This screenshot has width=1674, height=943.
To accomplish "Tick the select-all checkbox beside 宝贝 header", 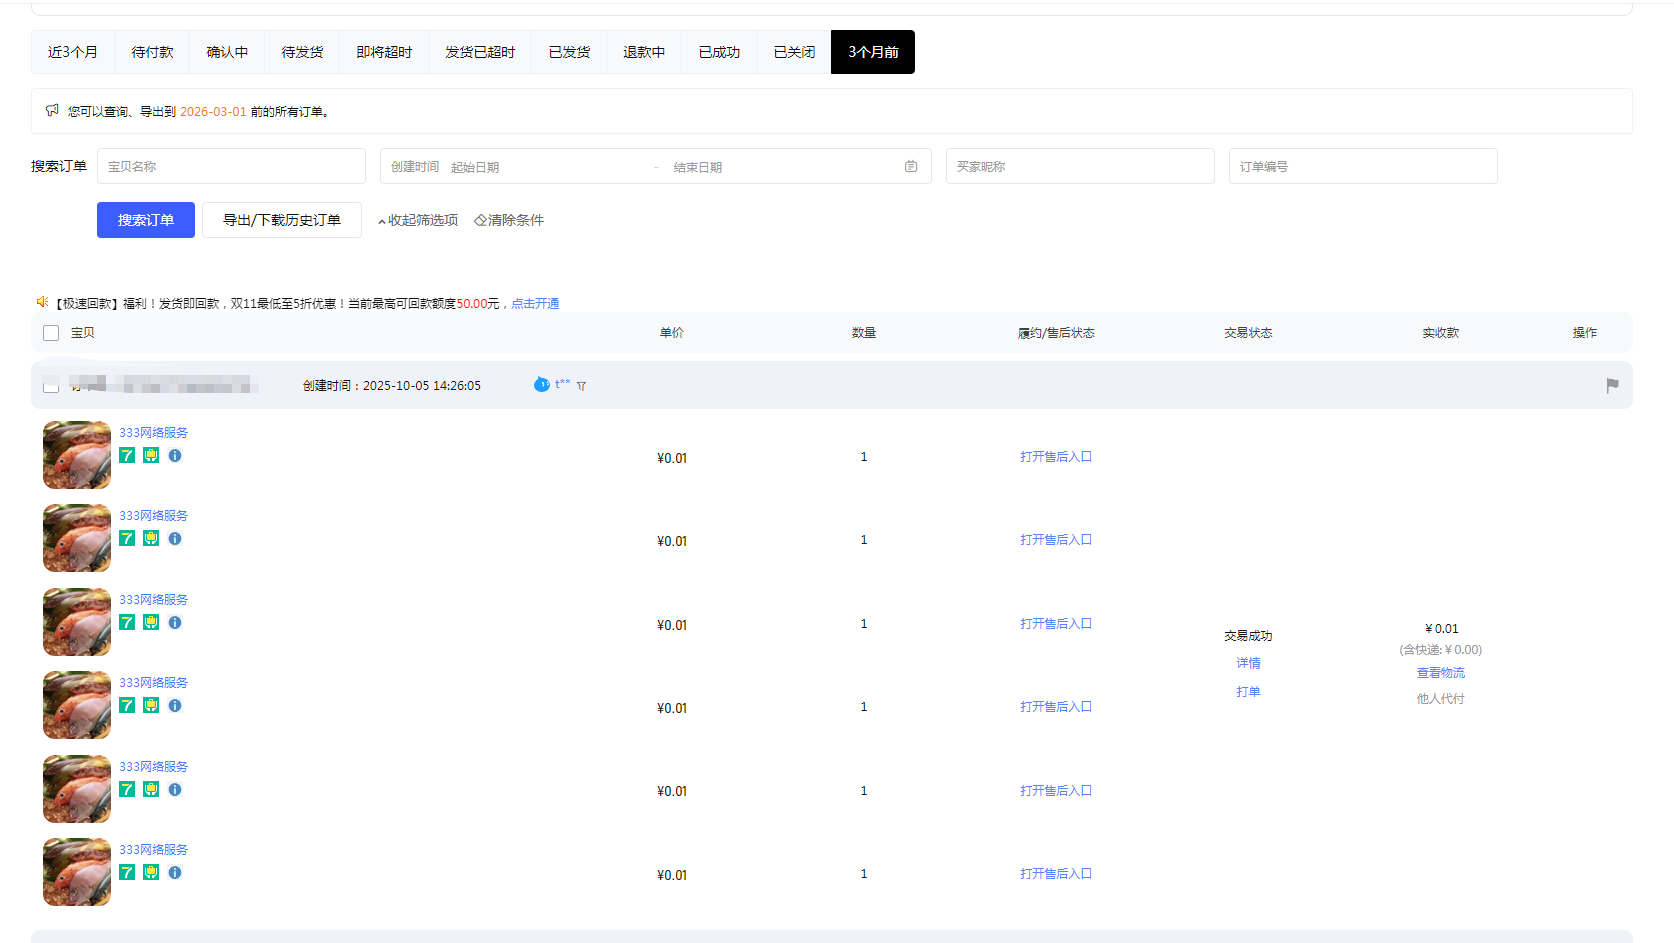I will pyautogui.click(x=51, y=333).
